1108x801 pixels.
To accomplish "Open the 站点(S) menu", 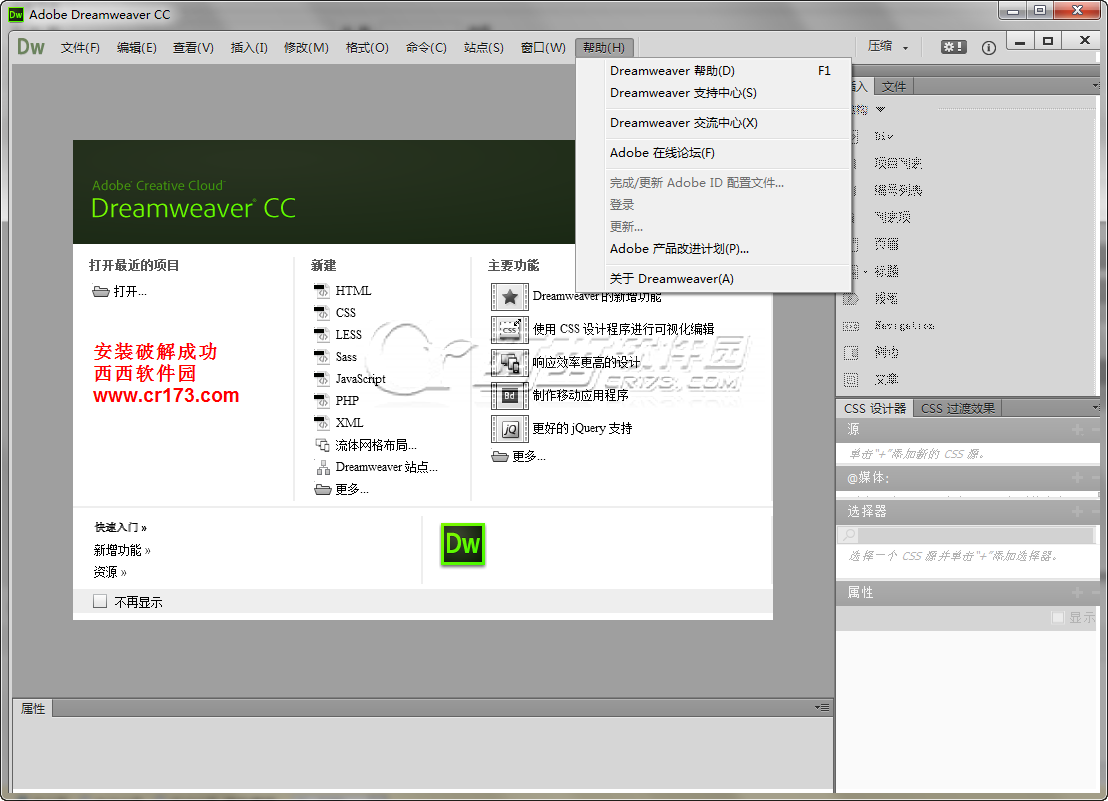I will [x=483, y=47].
